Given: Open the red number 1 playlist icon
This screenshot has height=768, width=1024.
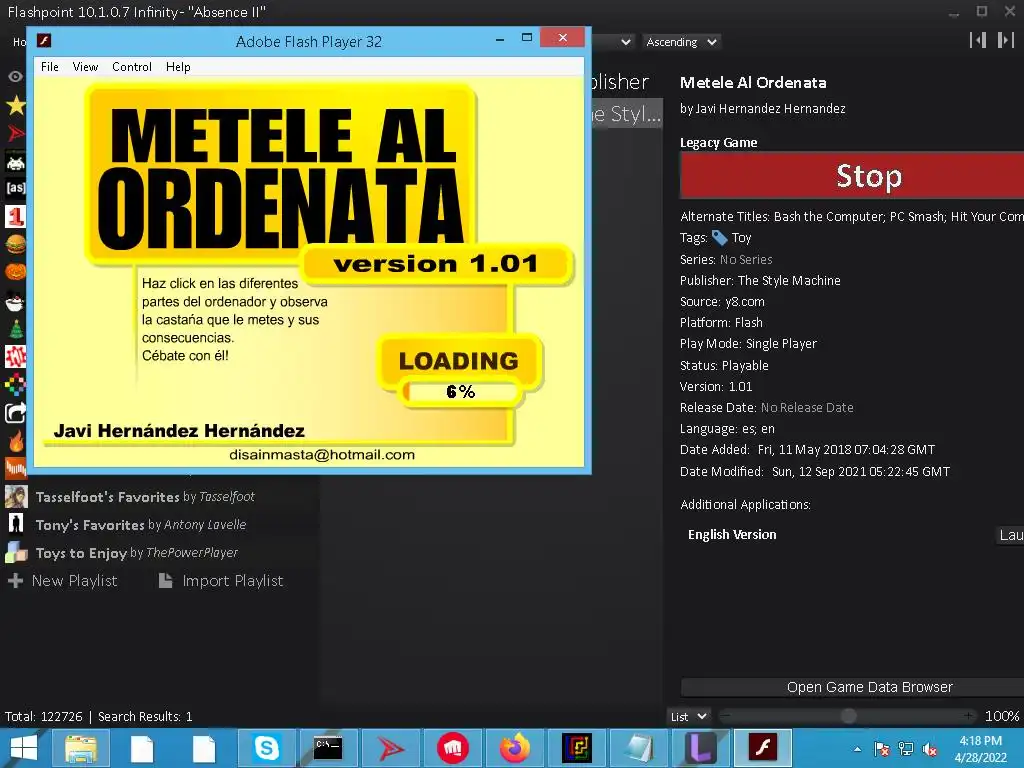Looking at the screenshot, I should point(16,216).
